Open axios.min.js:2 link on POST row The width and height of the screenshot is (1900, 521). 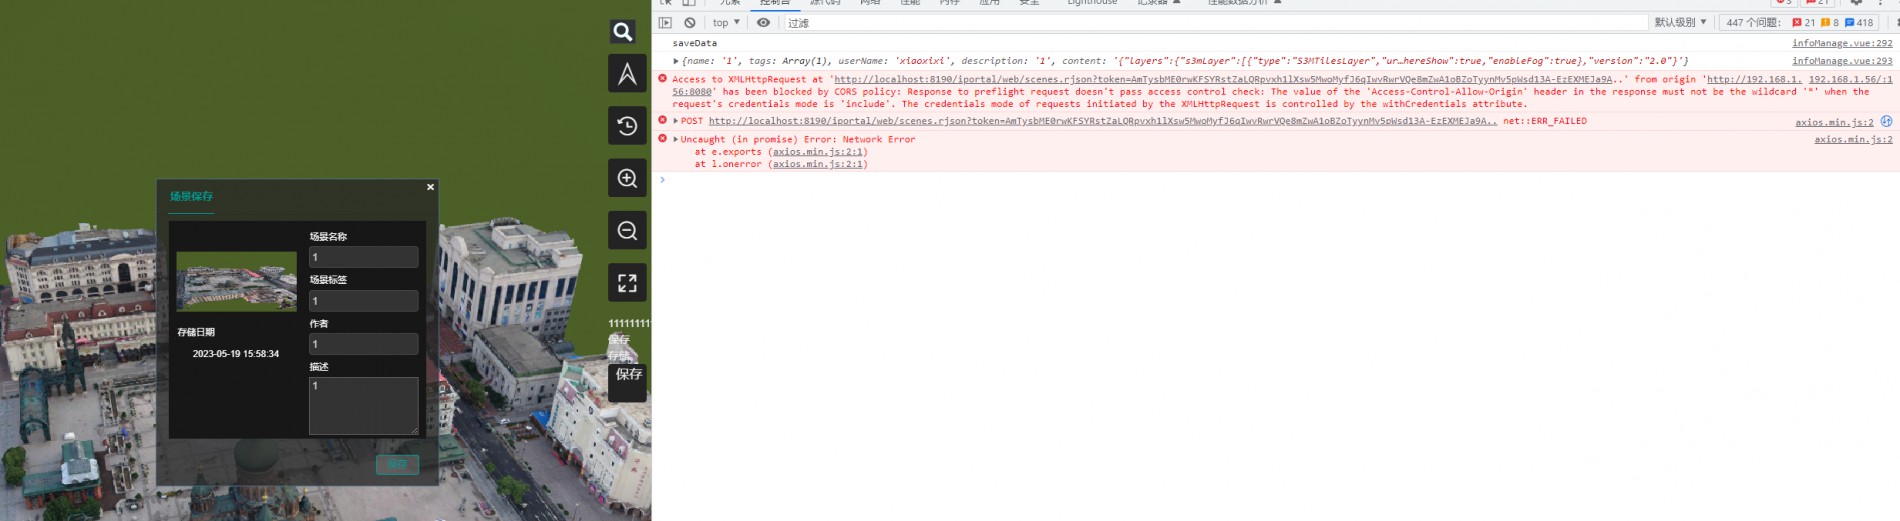pyautogui.click(x=1834, y=122)
